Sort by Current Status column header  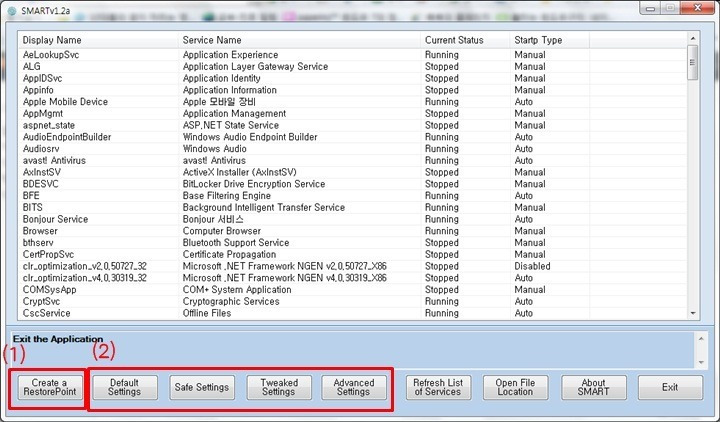[465, 40]
